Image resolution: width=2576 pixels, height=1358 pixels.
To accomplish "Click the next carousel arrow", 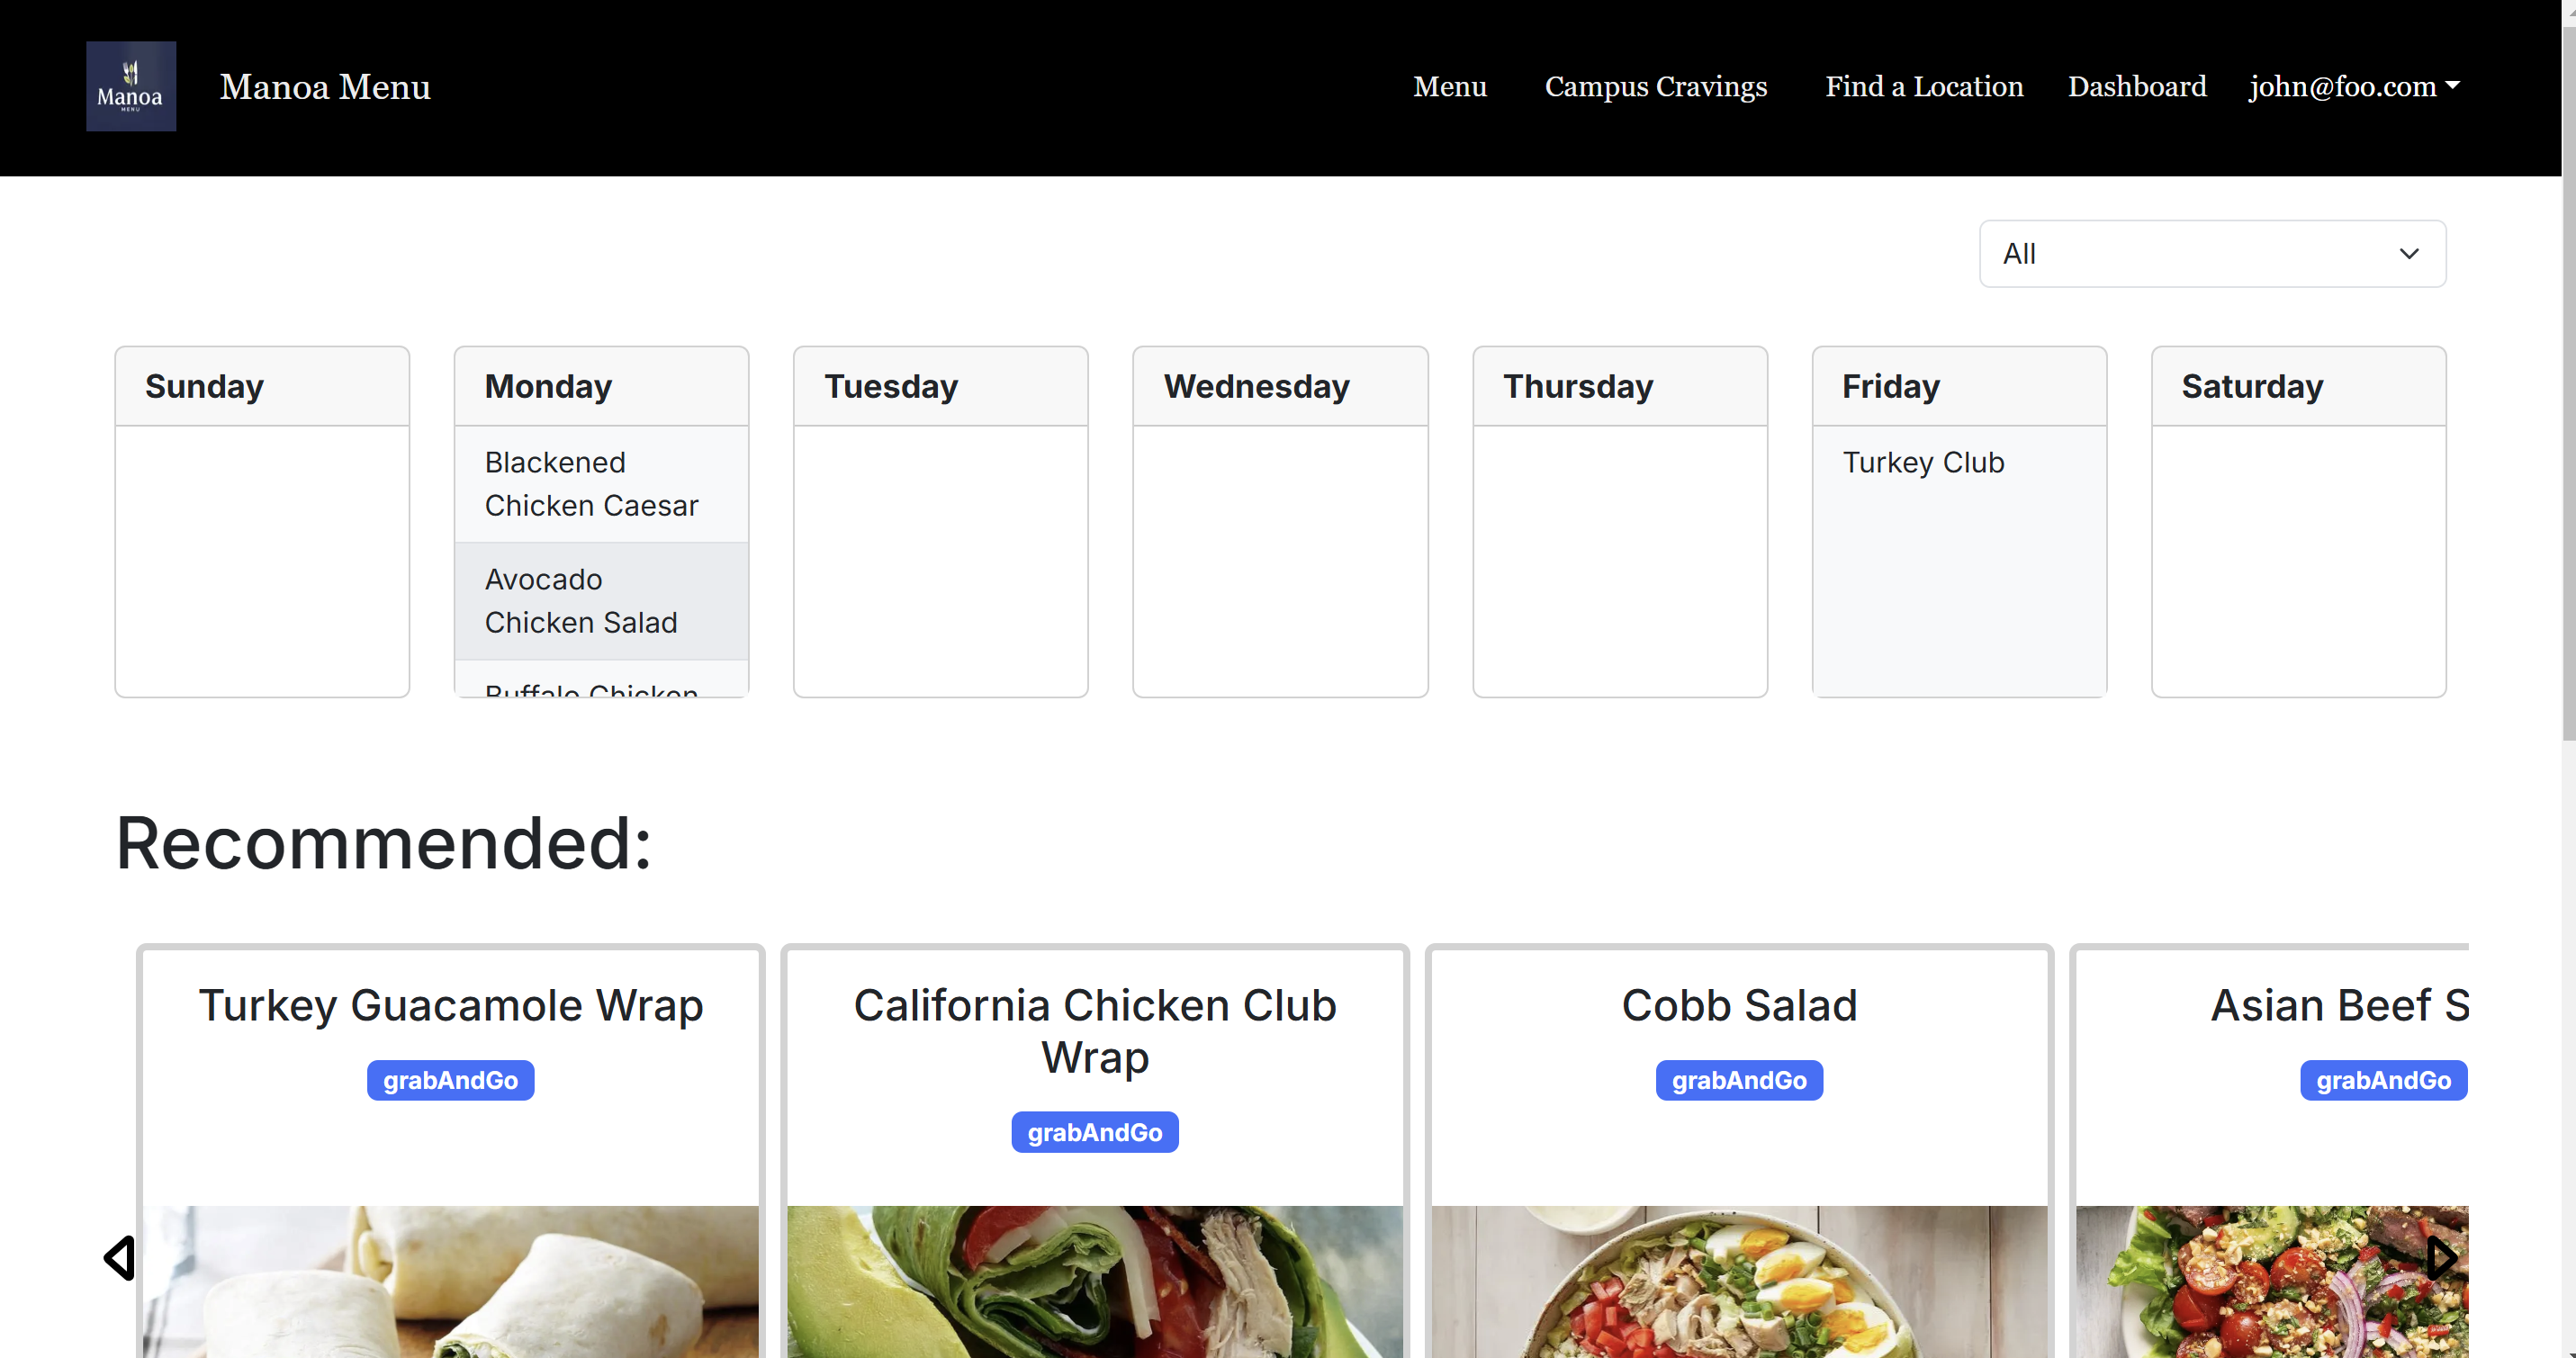I will tap(2442, 1258).
